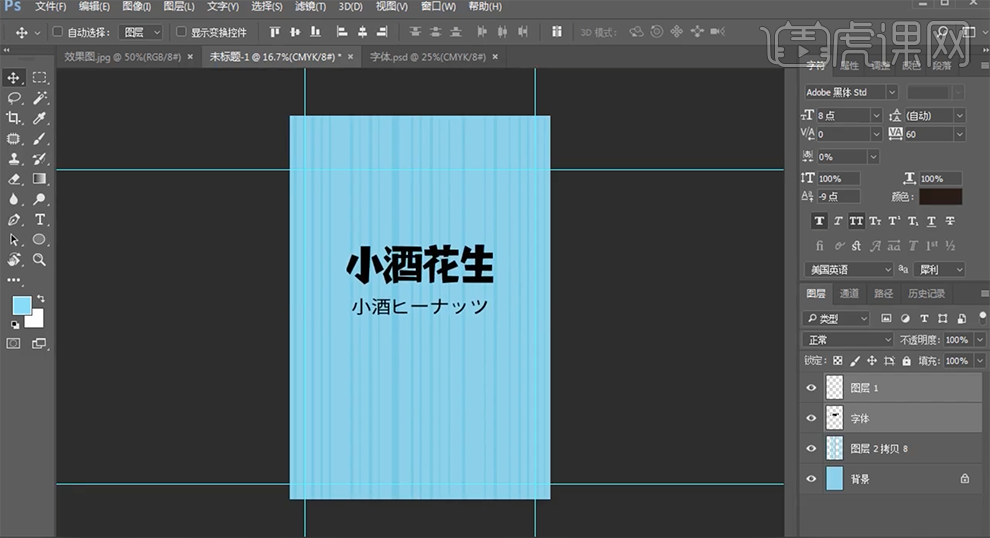Open the 窗口(W) menu

click(438, 6)
